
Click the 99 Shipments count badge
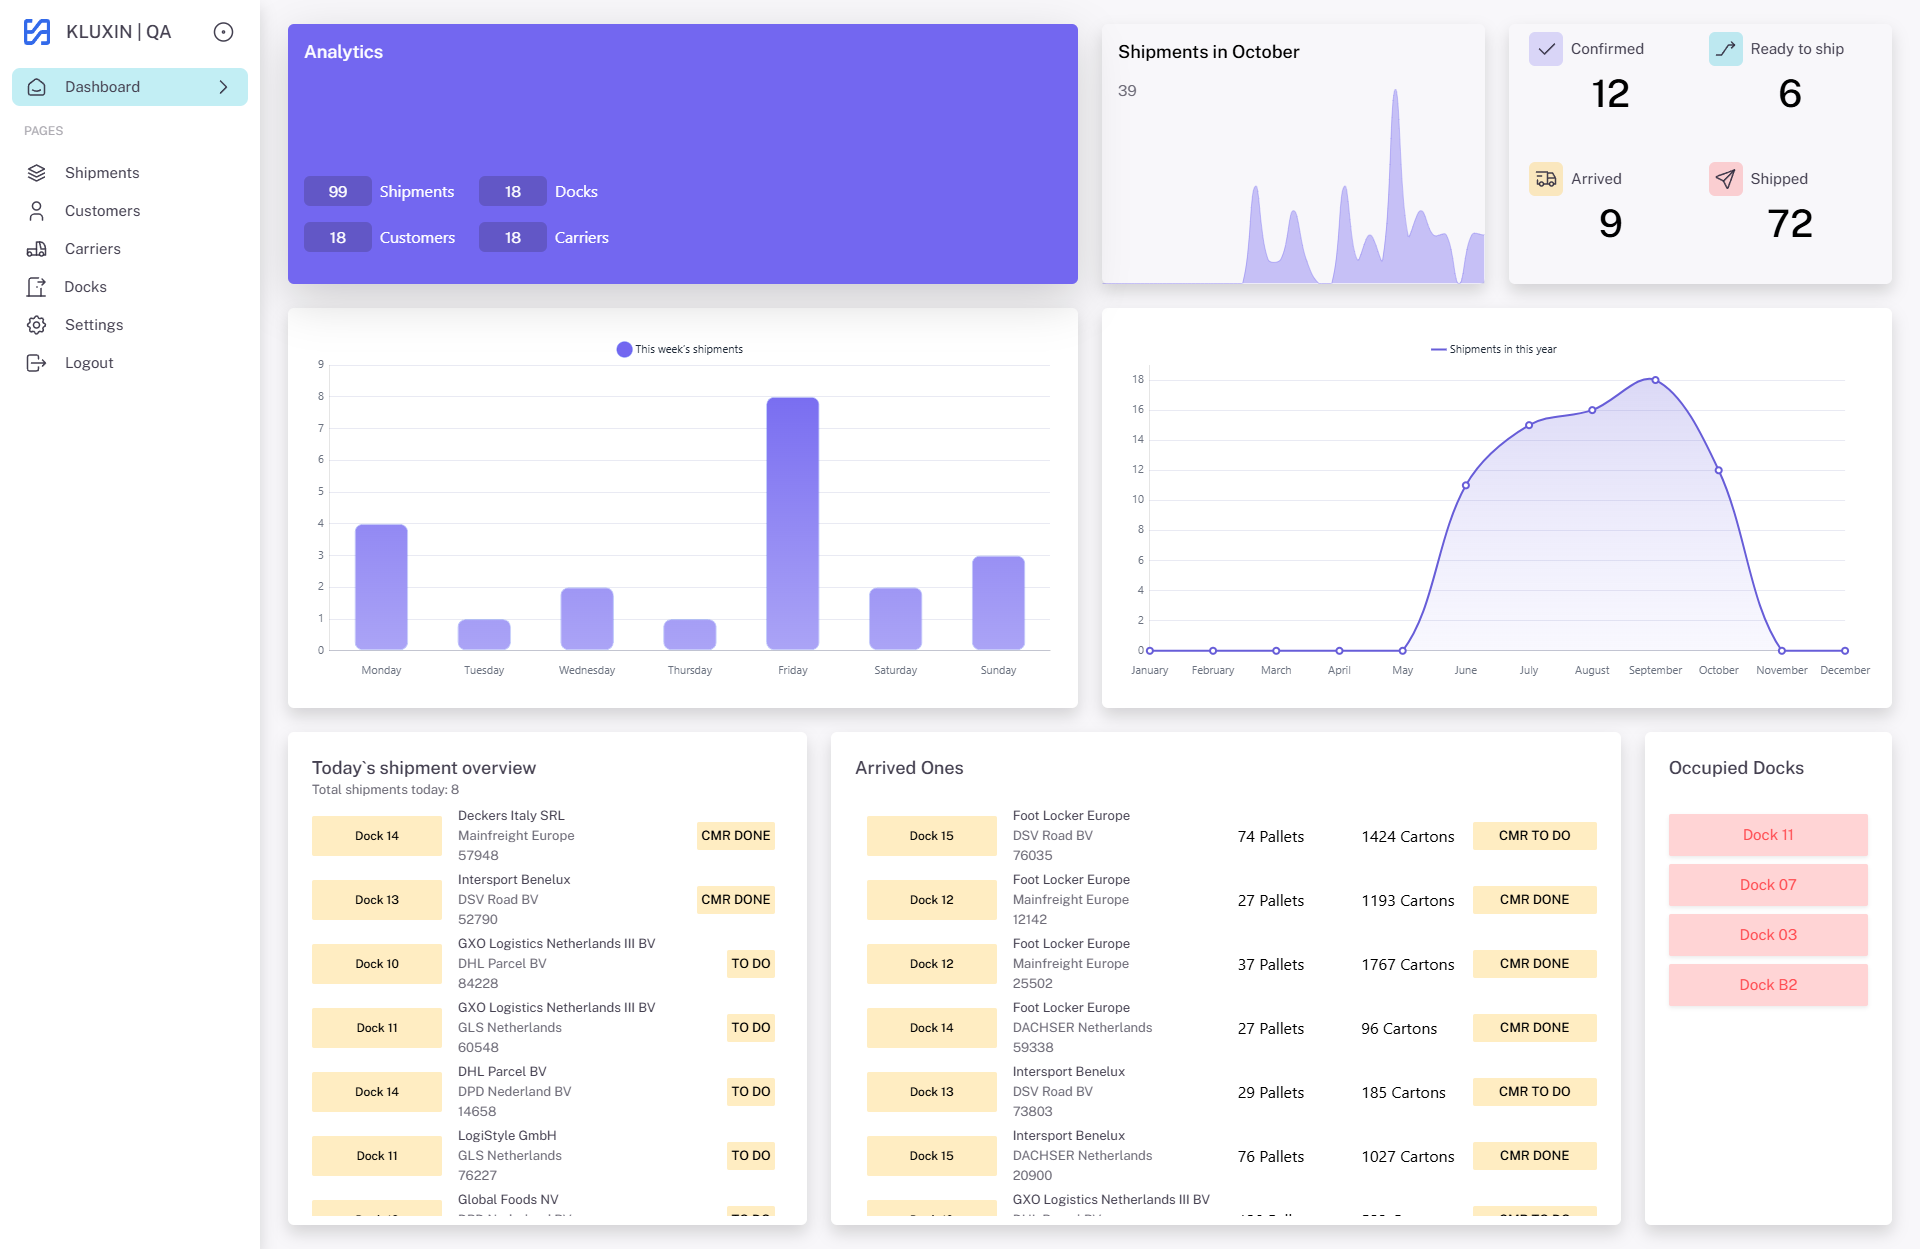pyautogui.click(x=337, y=191)
